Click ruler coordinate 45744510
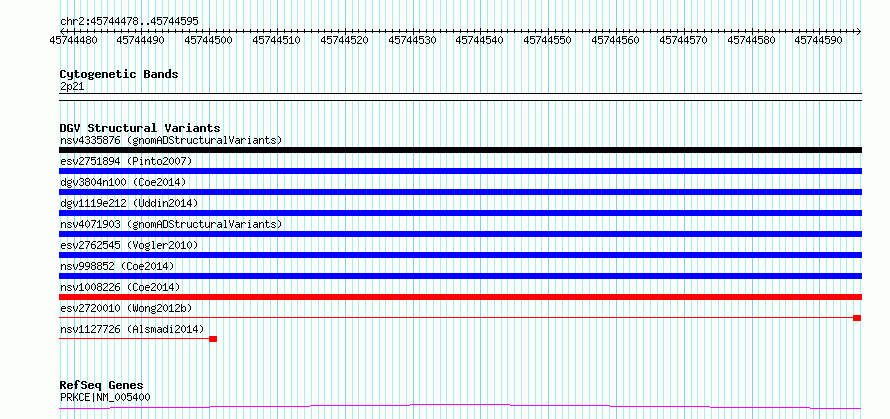890x419 pixels. pyautogui.click(x=276, y=40)
